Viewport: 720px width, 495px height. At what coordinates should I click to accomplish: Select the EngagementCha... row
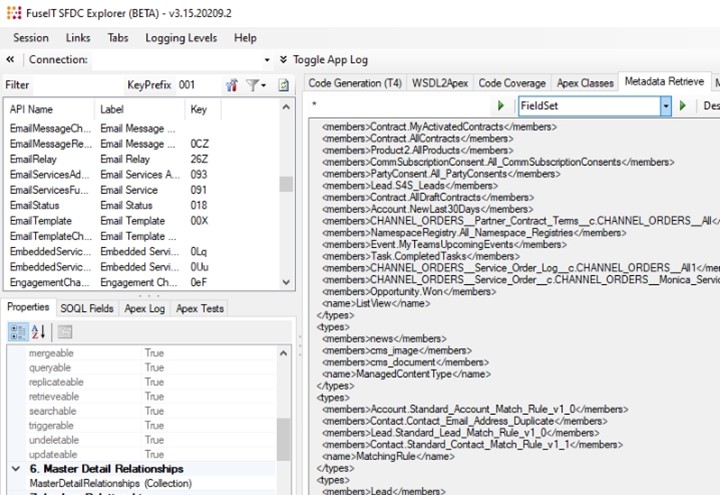click(141, 282)
